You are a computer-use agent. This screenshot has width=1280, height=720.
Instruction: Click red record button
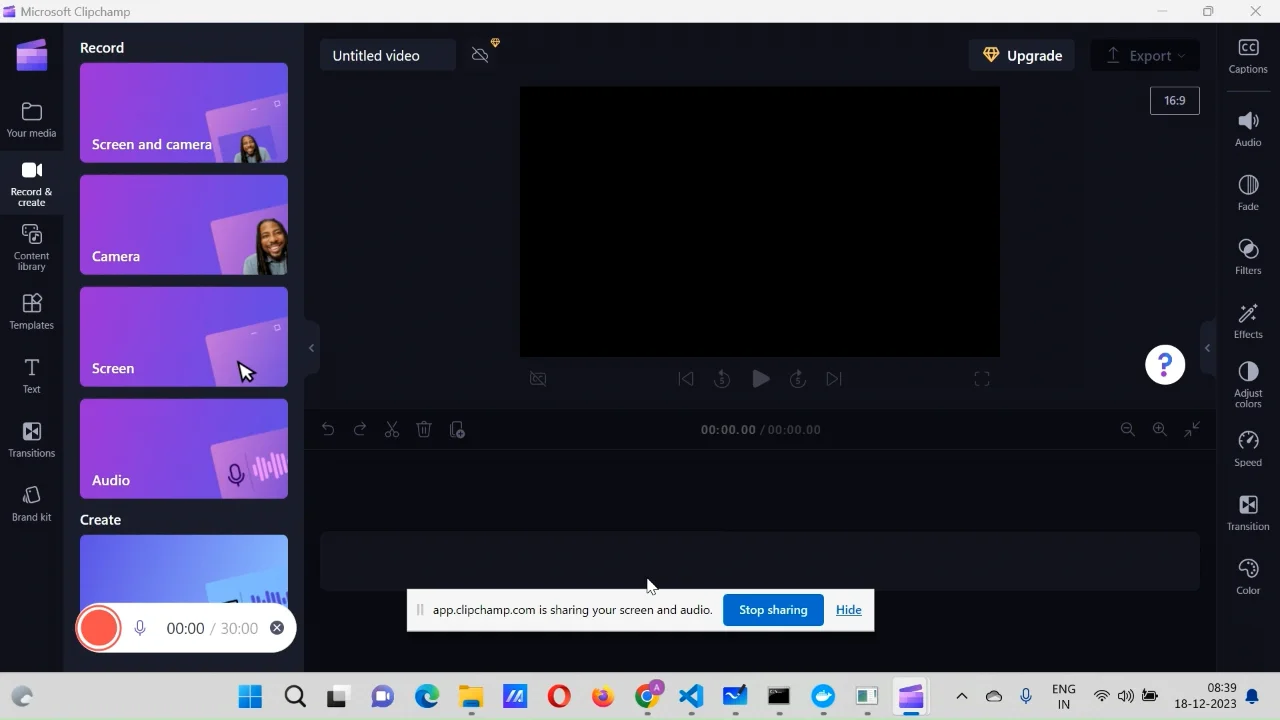click(x=99, y=628)
